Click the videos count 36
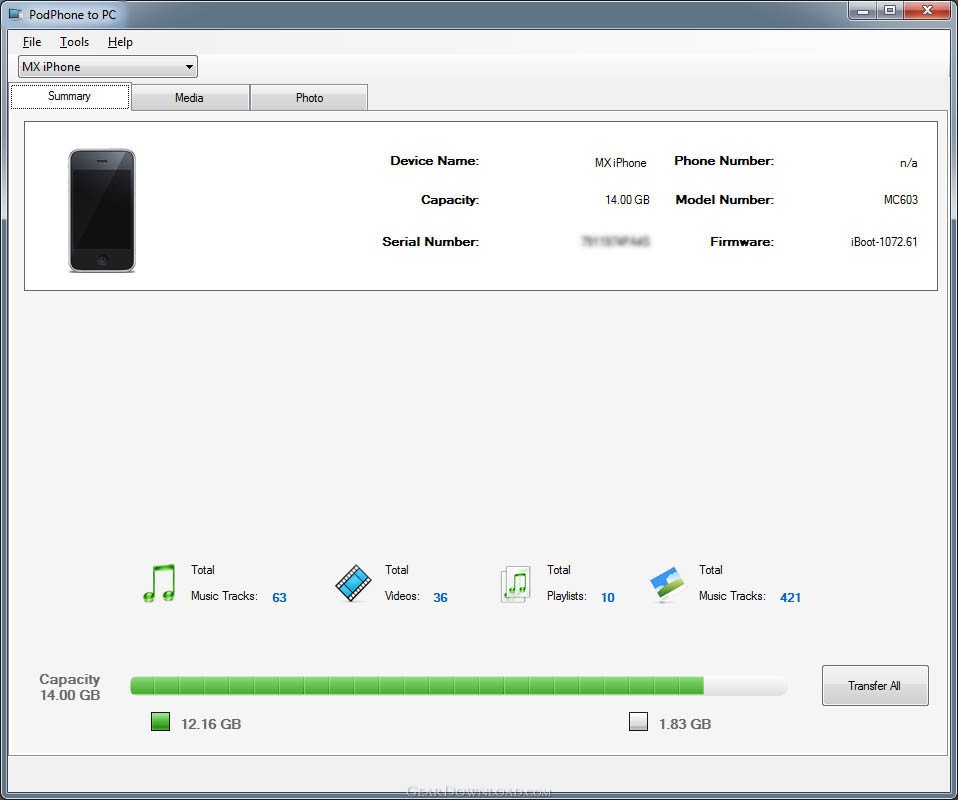This screenshot has height=800, width=958. pos(441,597)
